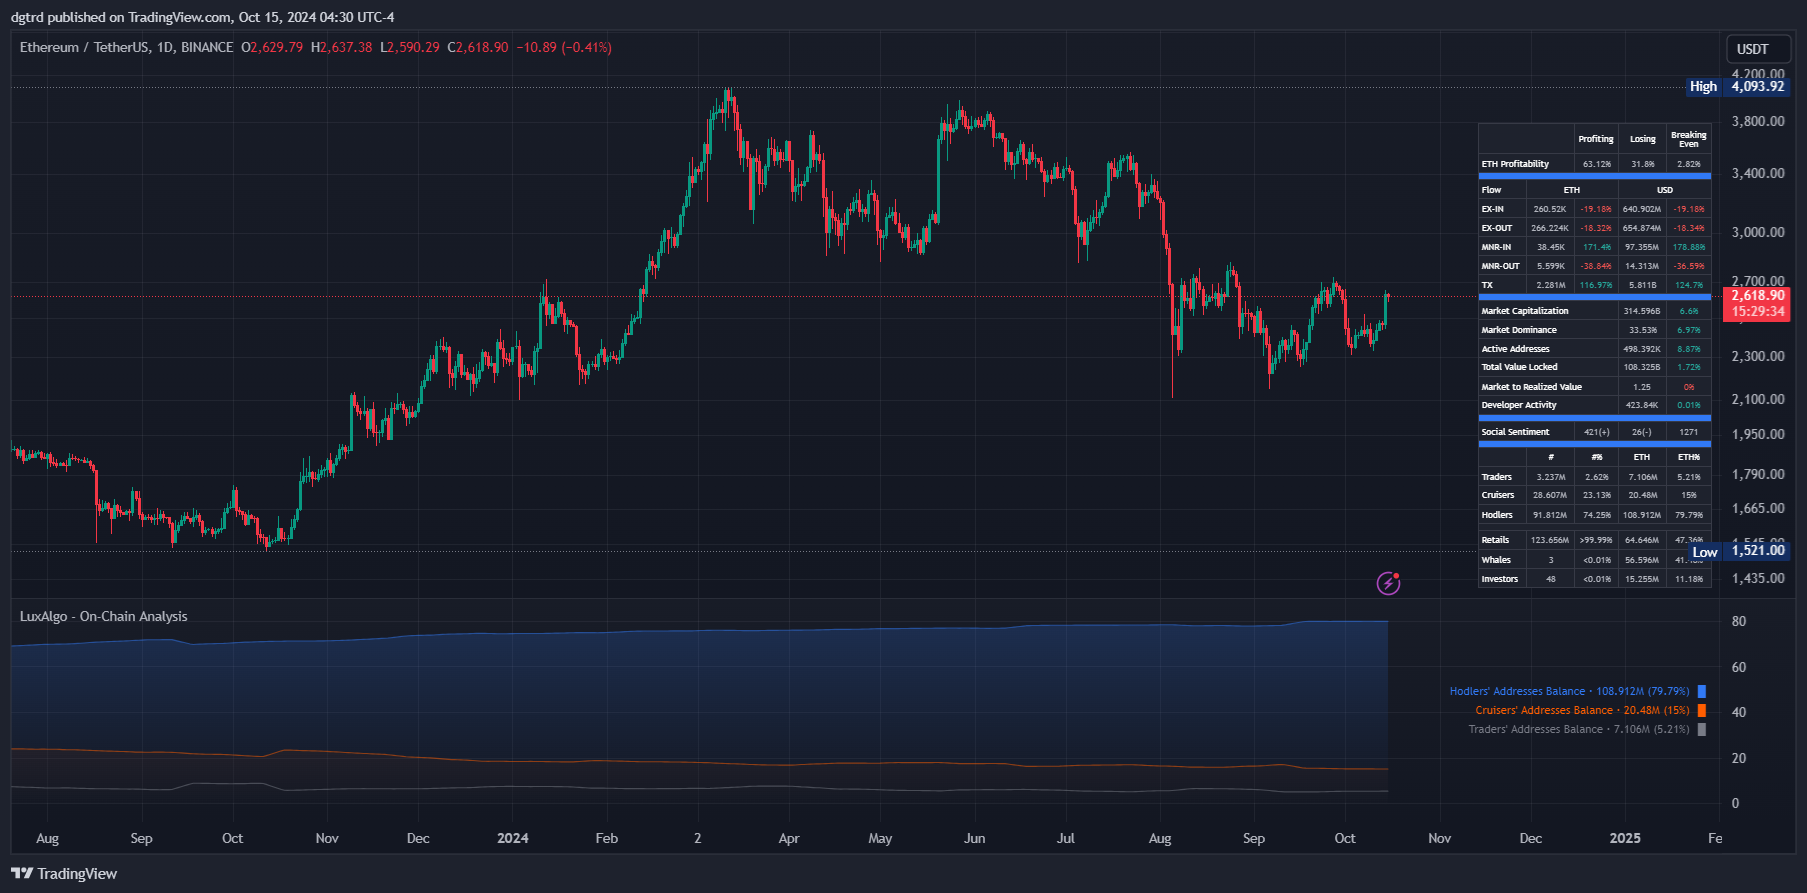Click the 171.4% MNR-IN change value

1597,247
